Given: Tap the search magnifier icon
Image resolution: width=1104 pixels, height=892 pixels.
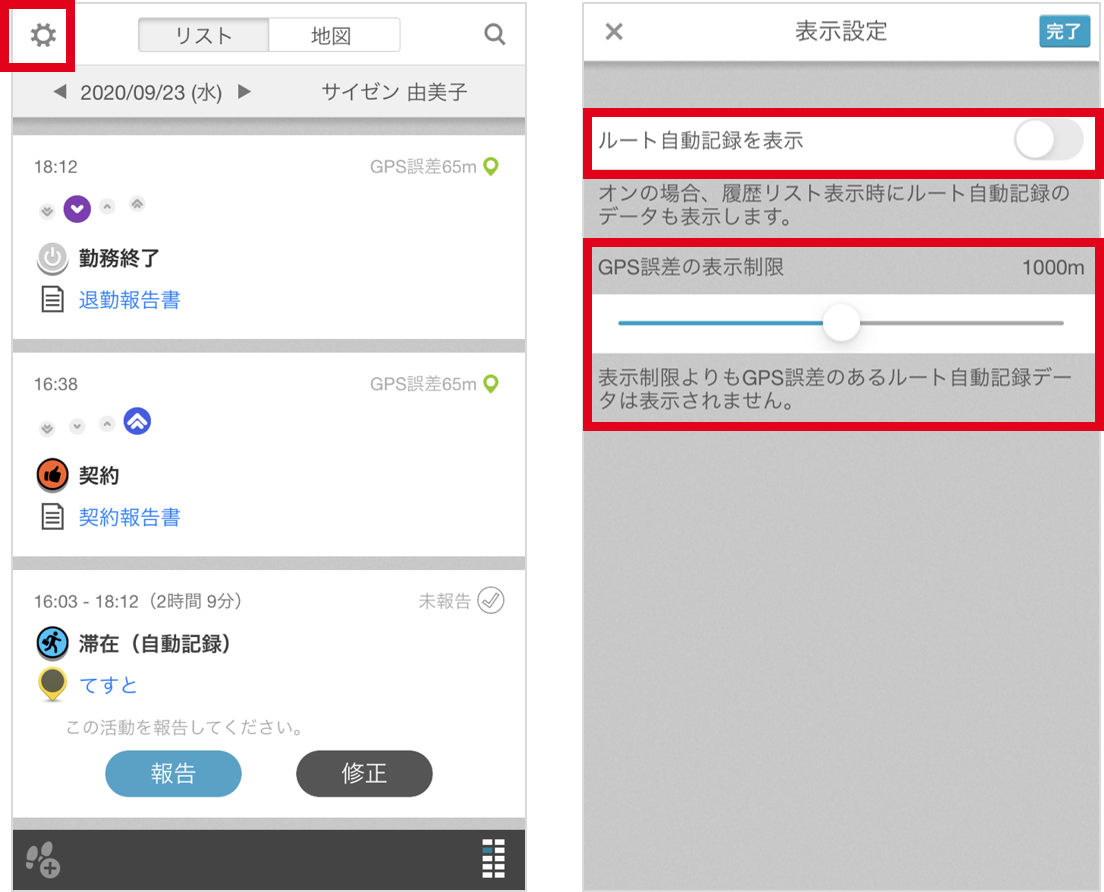Looking at the screenshot, I should click(494, 34).
